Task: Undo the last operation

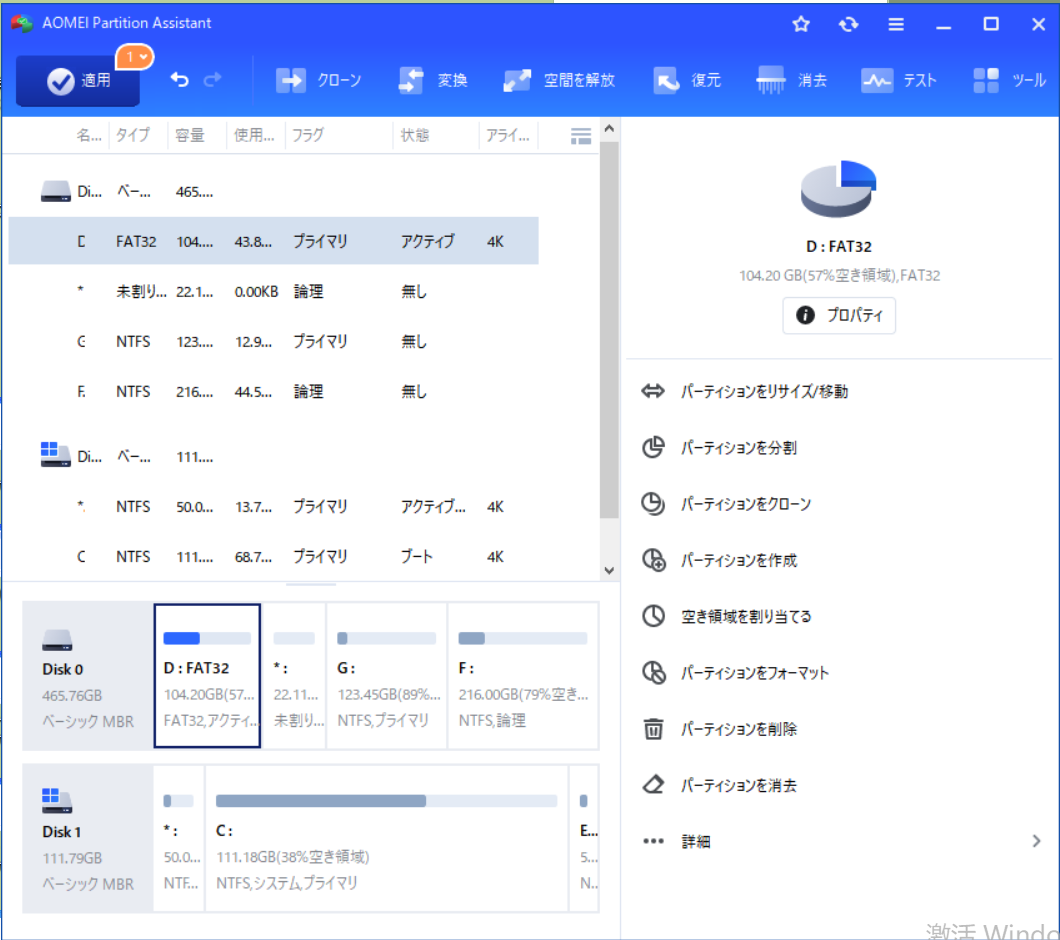Action: click(179, 80)
